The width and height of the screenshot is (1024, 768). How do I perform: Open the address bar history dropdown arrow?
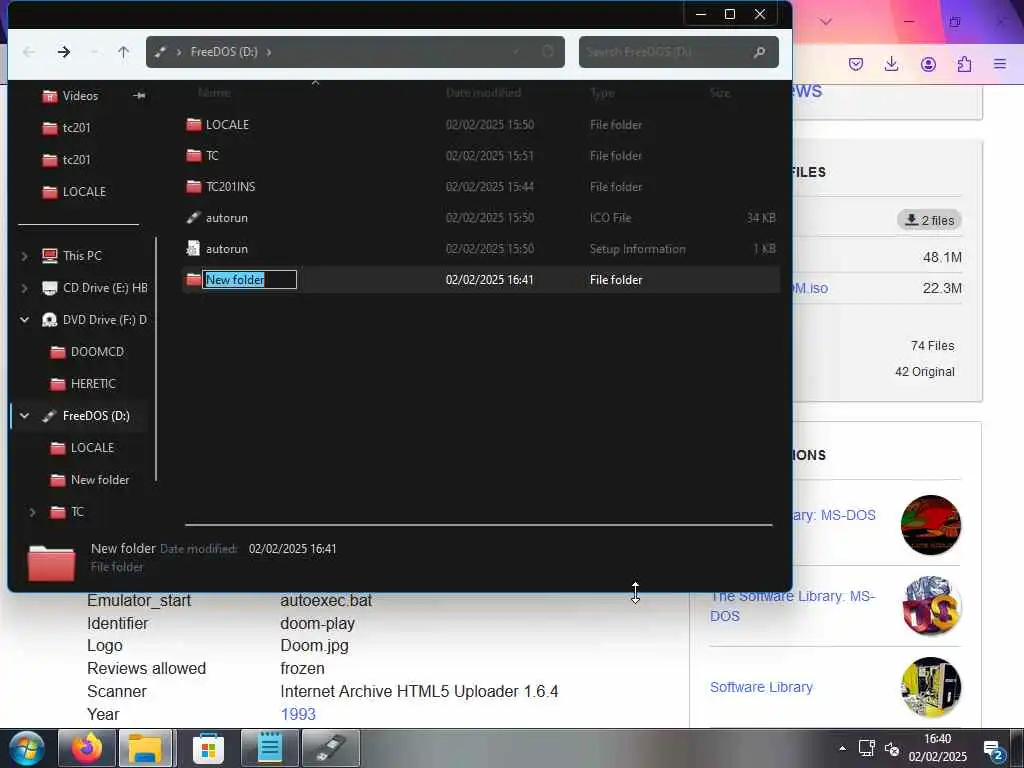(x=516, y=52)
